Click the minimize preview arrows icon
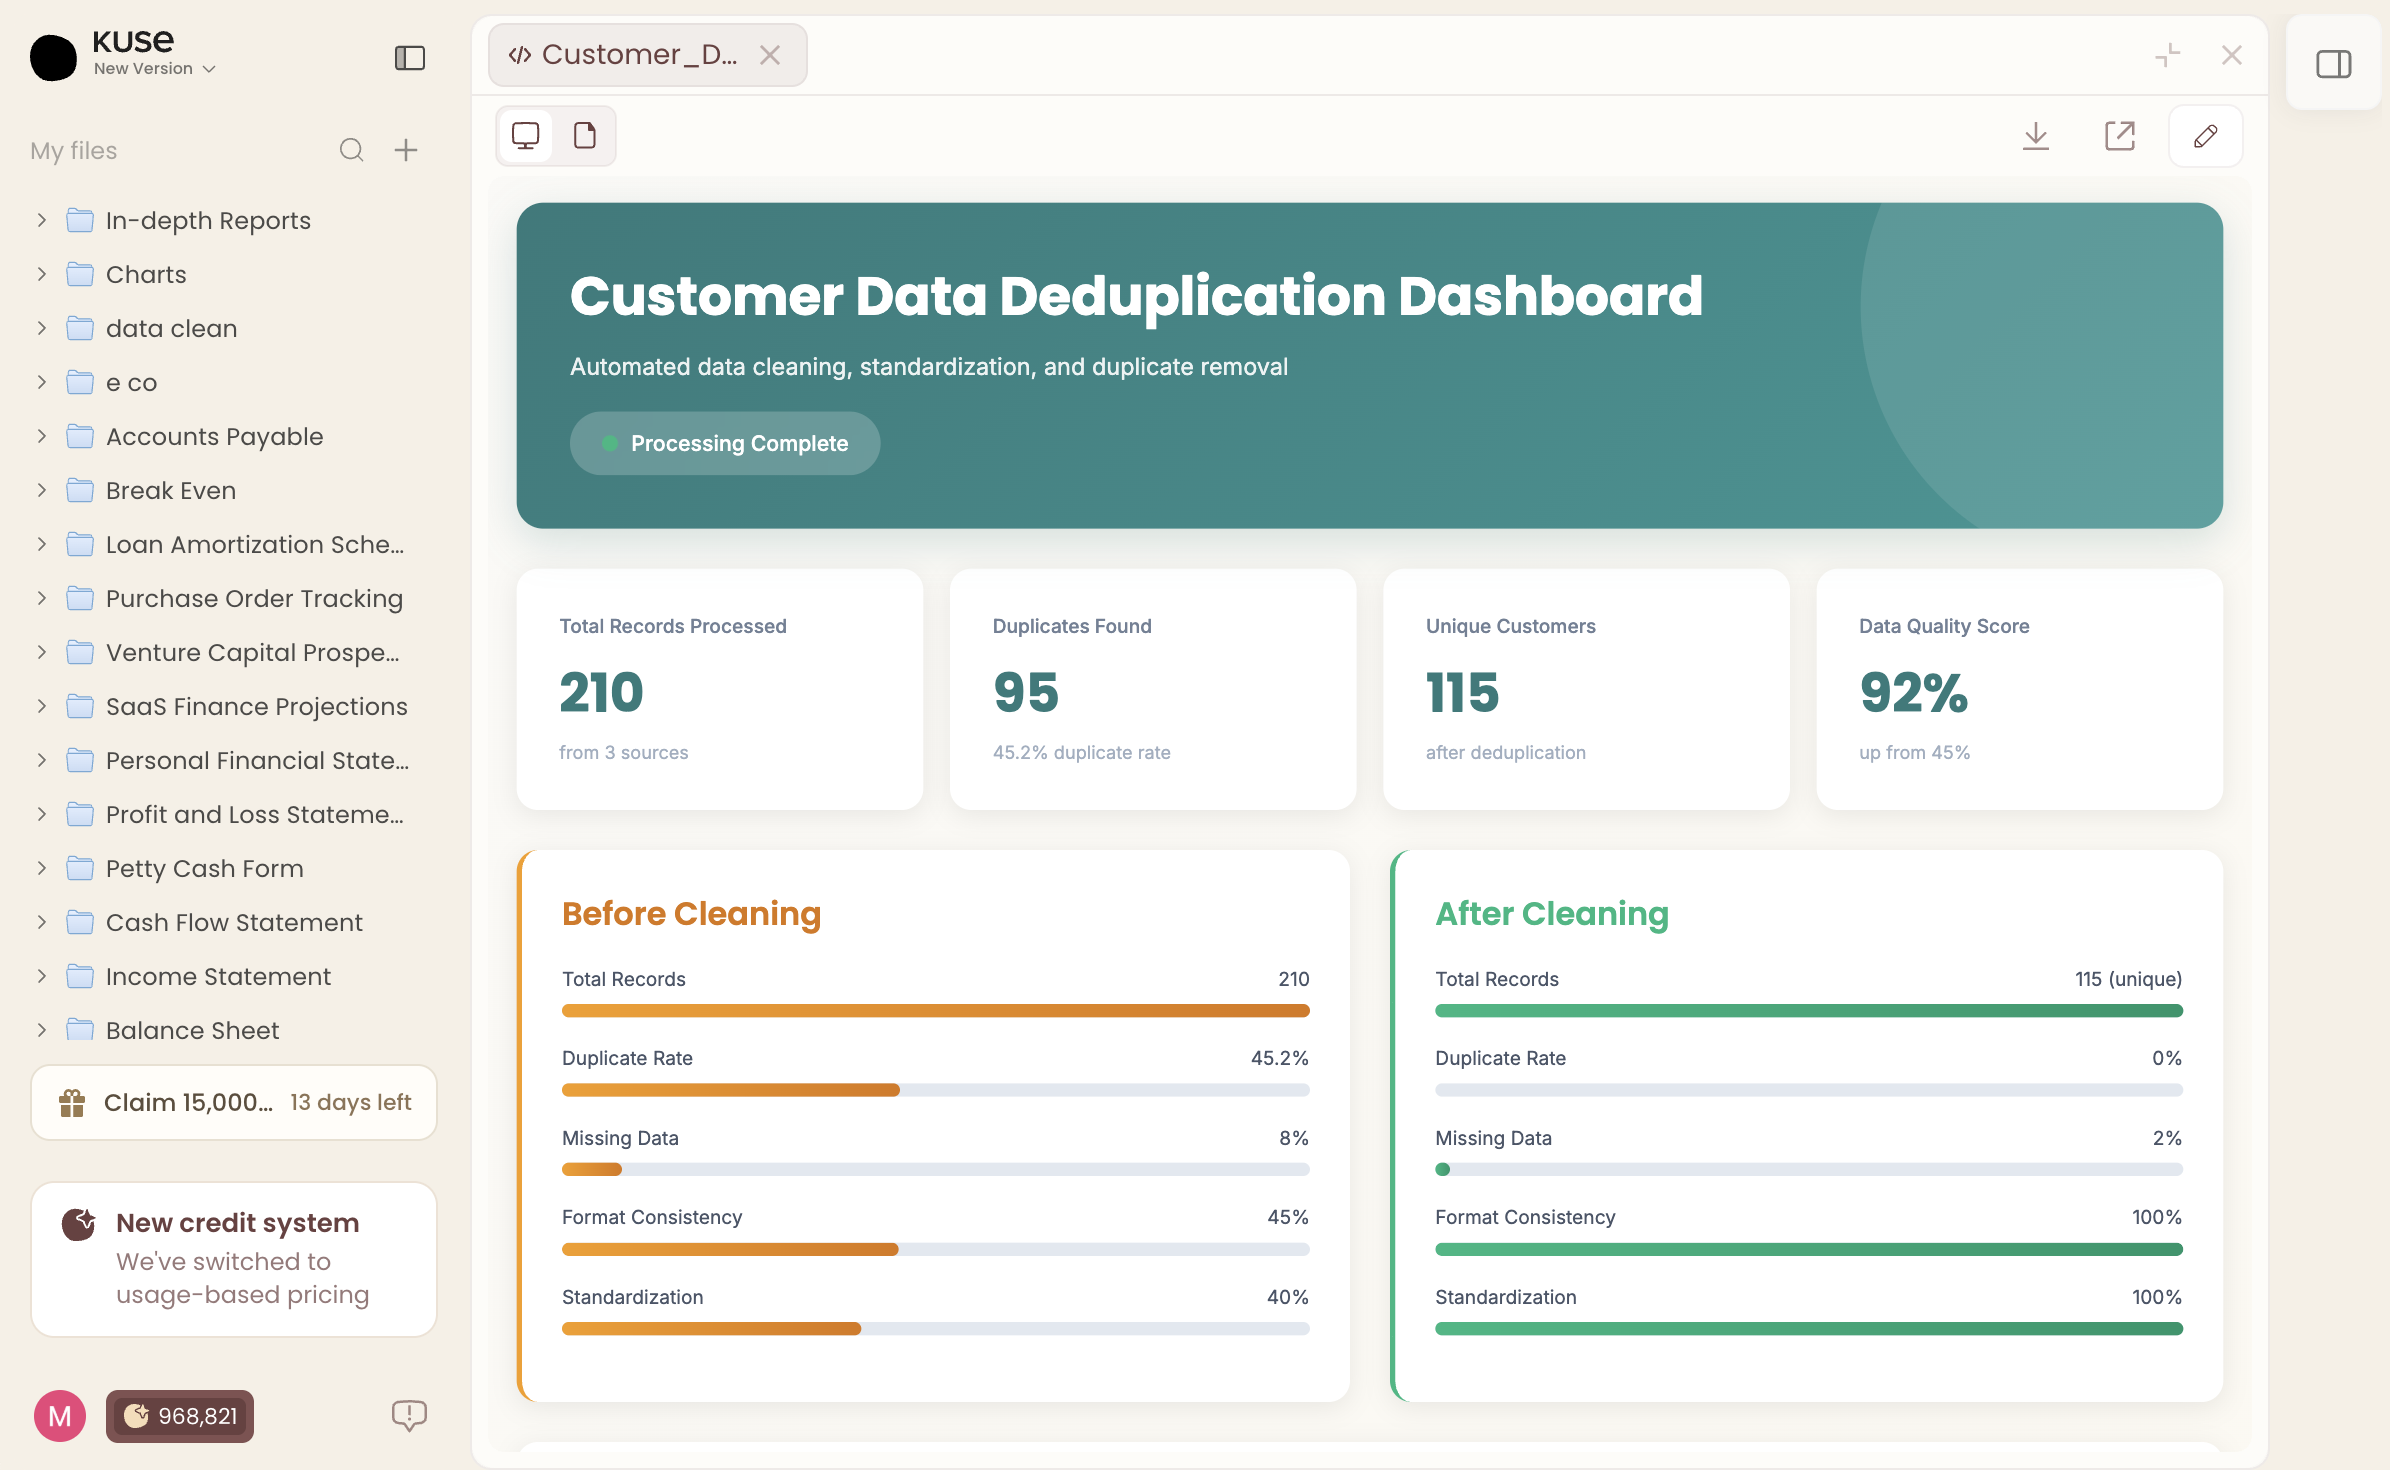The width and height of the screenshot is (2390, 1470). pyautogui.click(x=2167, y=55)
